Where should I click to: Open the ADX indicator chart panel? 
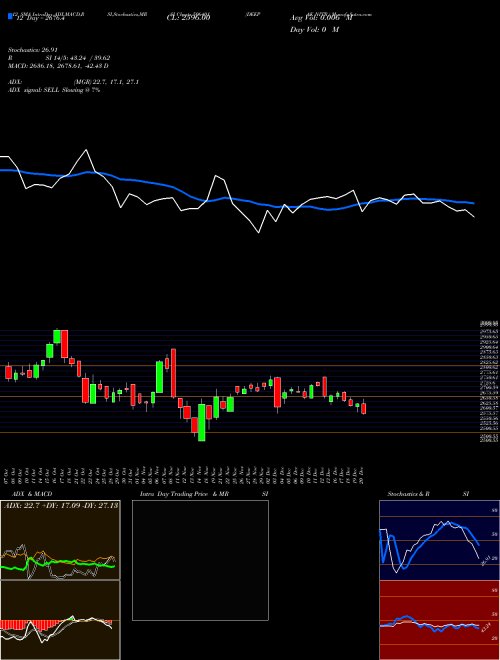[x=60, y=540]
